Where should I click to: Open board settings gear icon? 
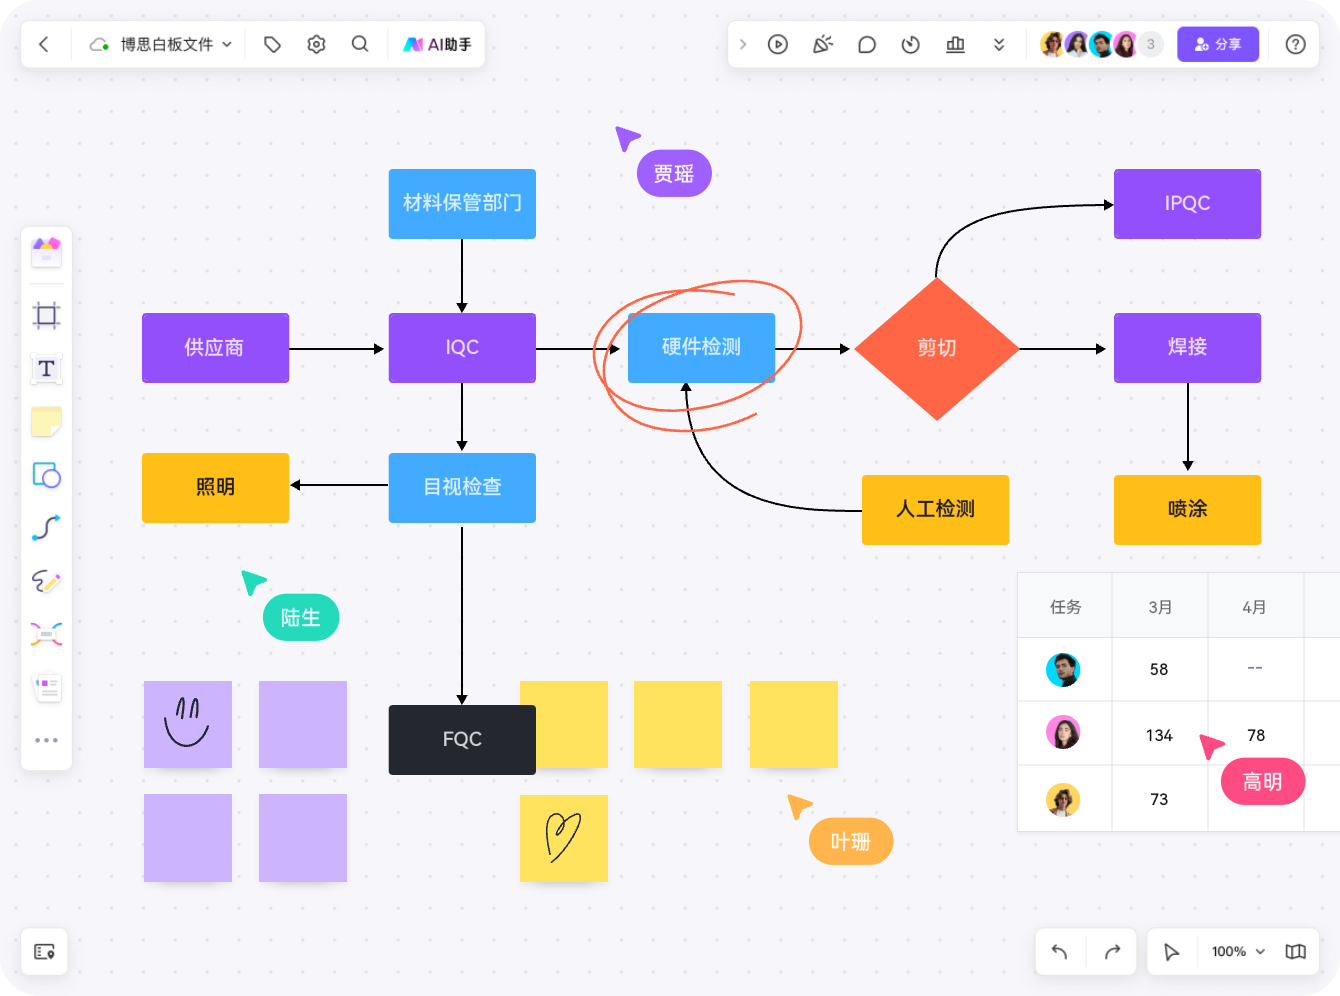316,44
